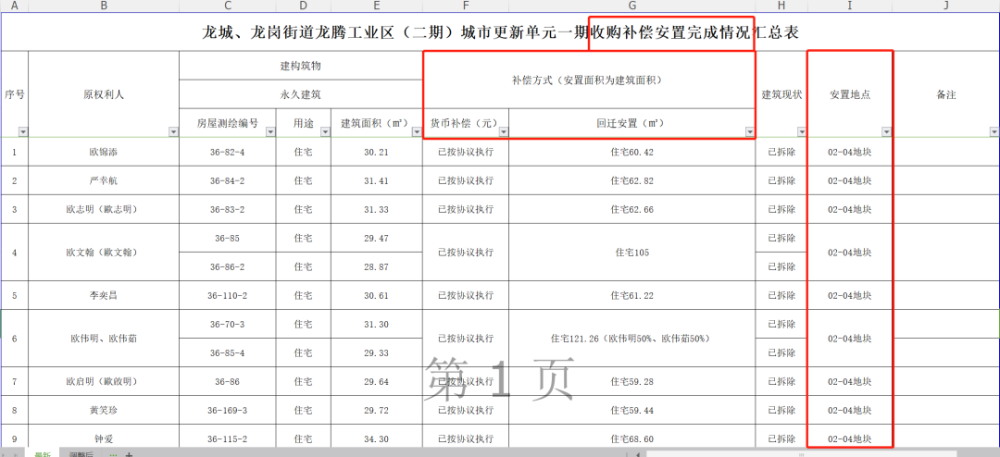Select the 备注 header cell
Screen dimensions: 1000x457
tap(946, 94)
